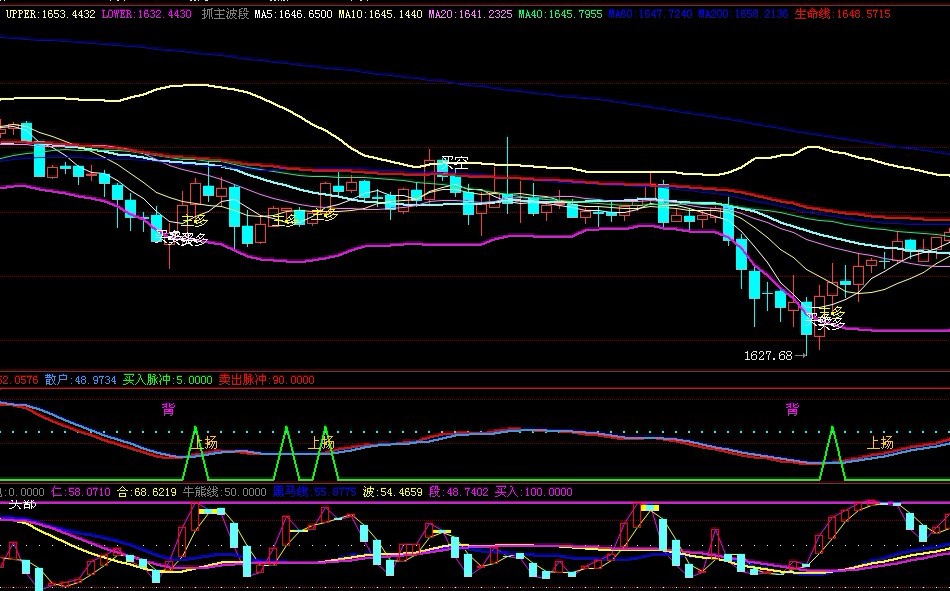Click the 1627.68 low price label

click(x=768, y=356)
